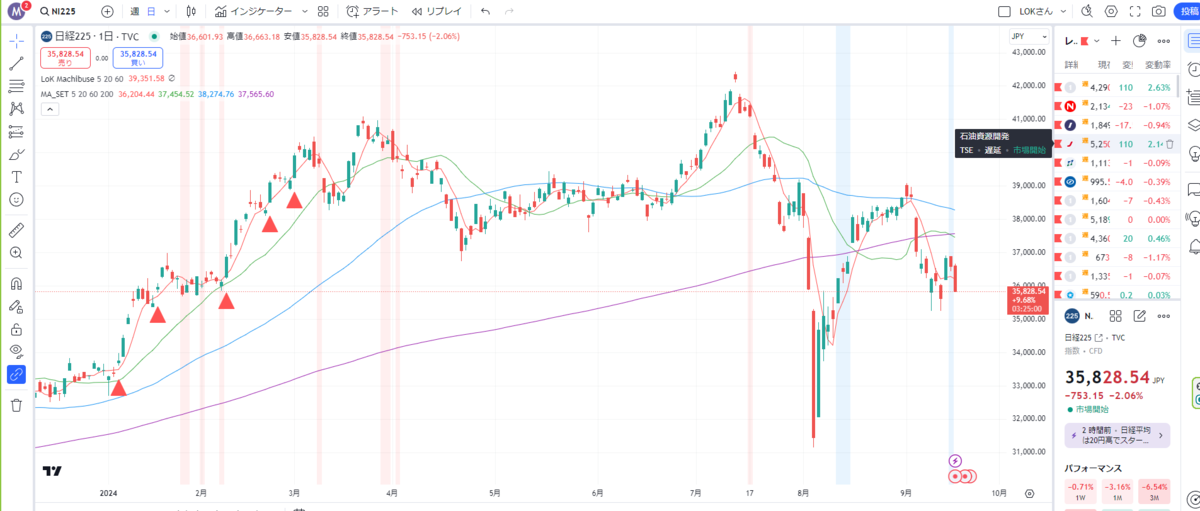Enter fullscreen chart mode
Image resolution: width=1200 pixels, height=511 pixels.
[1135, 11]
